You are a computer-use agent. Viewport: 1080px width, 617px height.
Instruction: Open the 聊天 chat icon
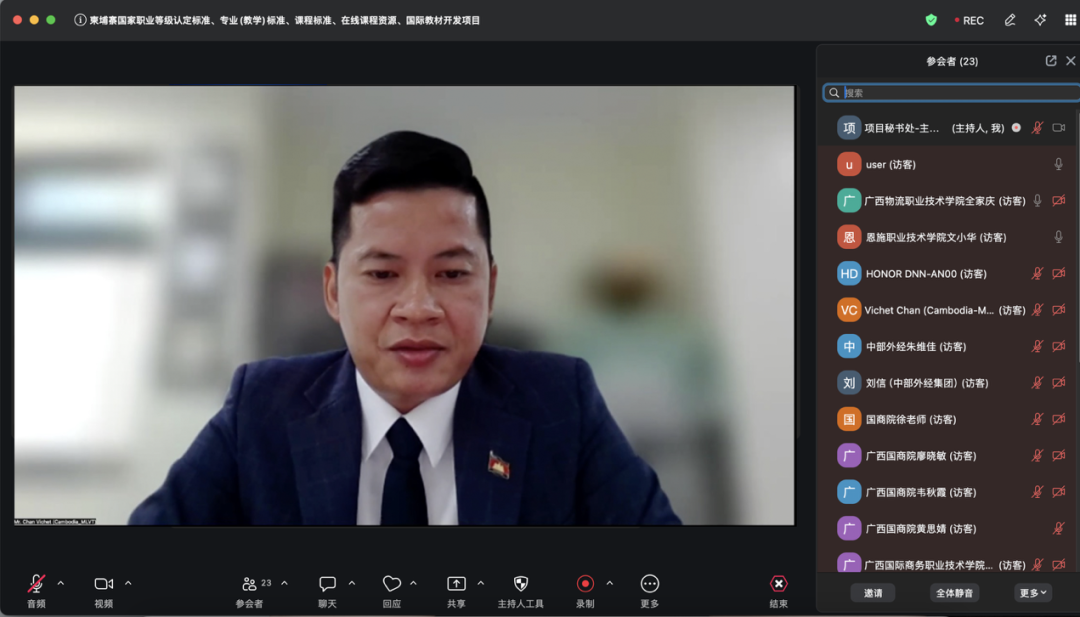coord(327,584)
